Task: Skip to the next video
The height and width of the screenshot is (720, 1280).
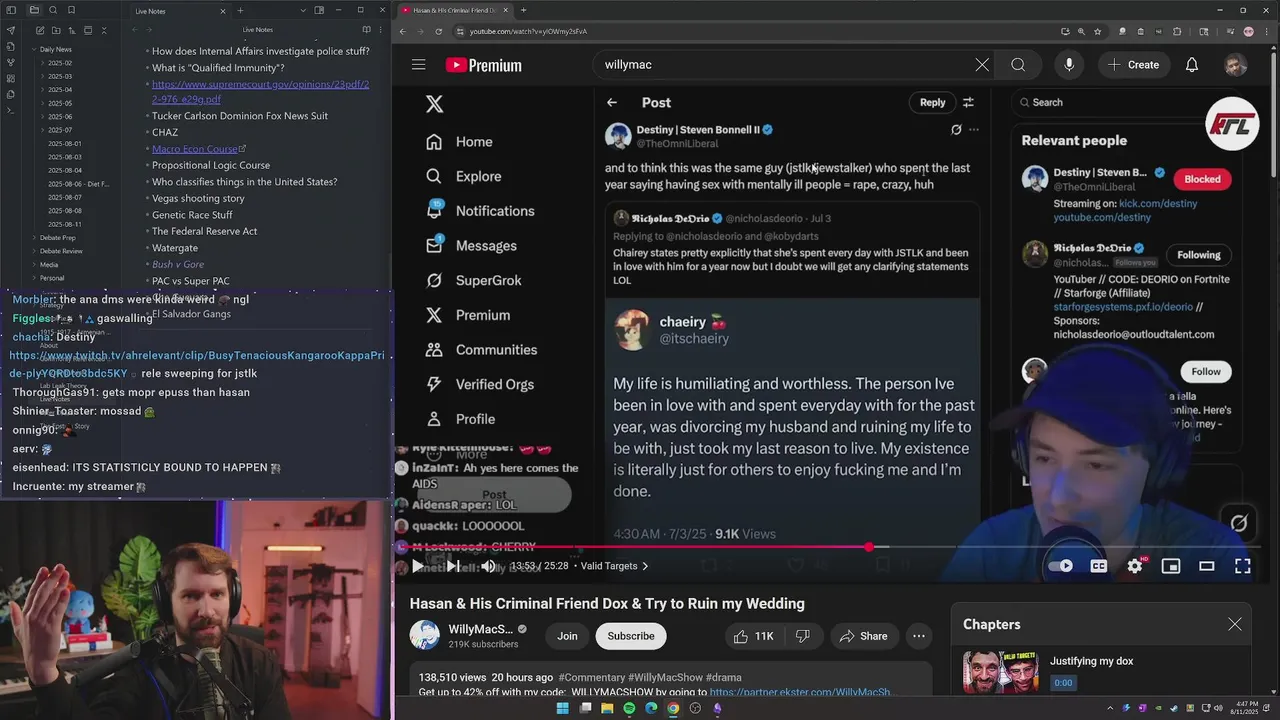Action: [x=453, y=566]
